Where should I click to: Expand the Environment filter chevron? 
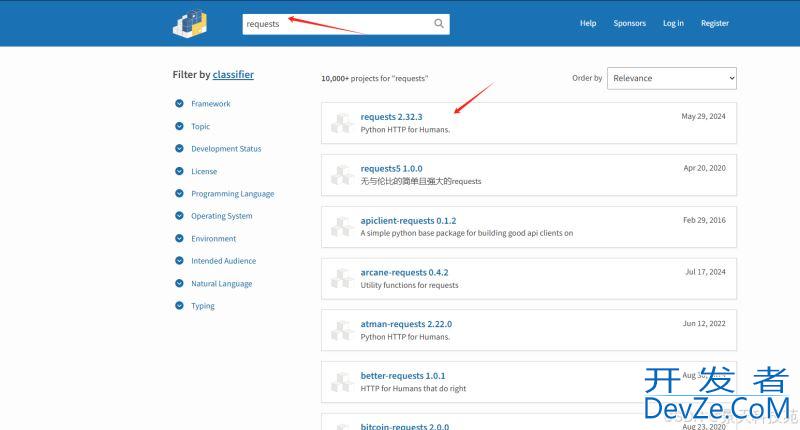[179, 238]
